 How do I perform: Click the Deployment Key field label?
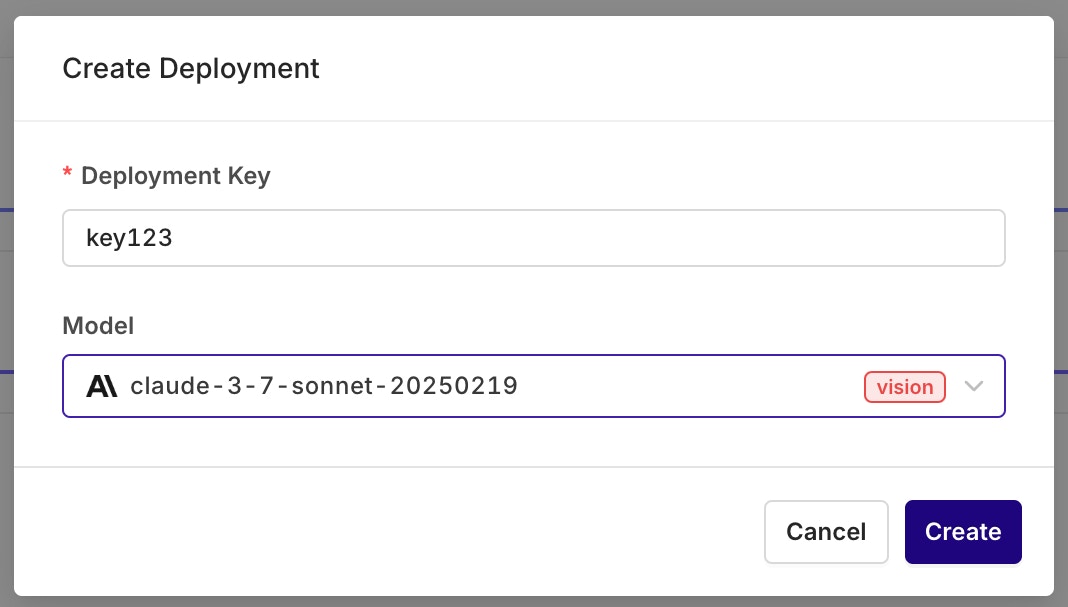click(x=175, y=176)
